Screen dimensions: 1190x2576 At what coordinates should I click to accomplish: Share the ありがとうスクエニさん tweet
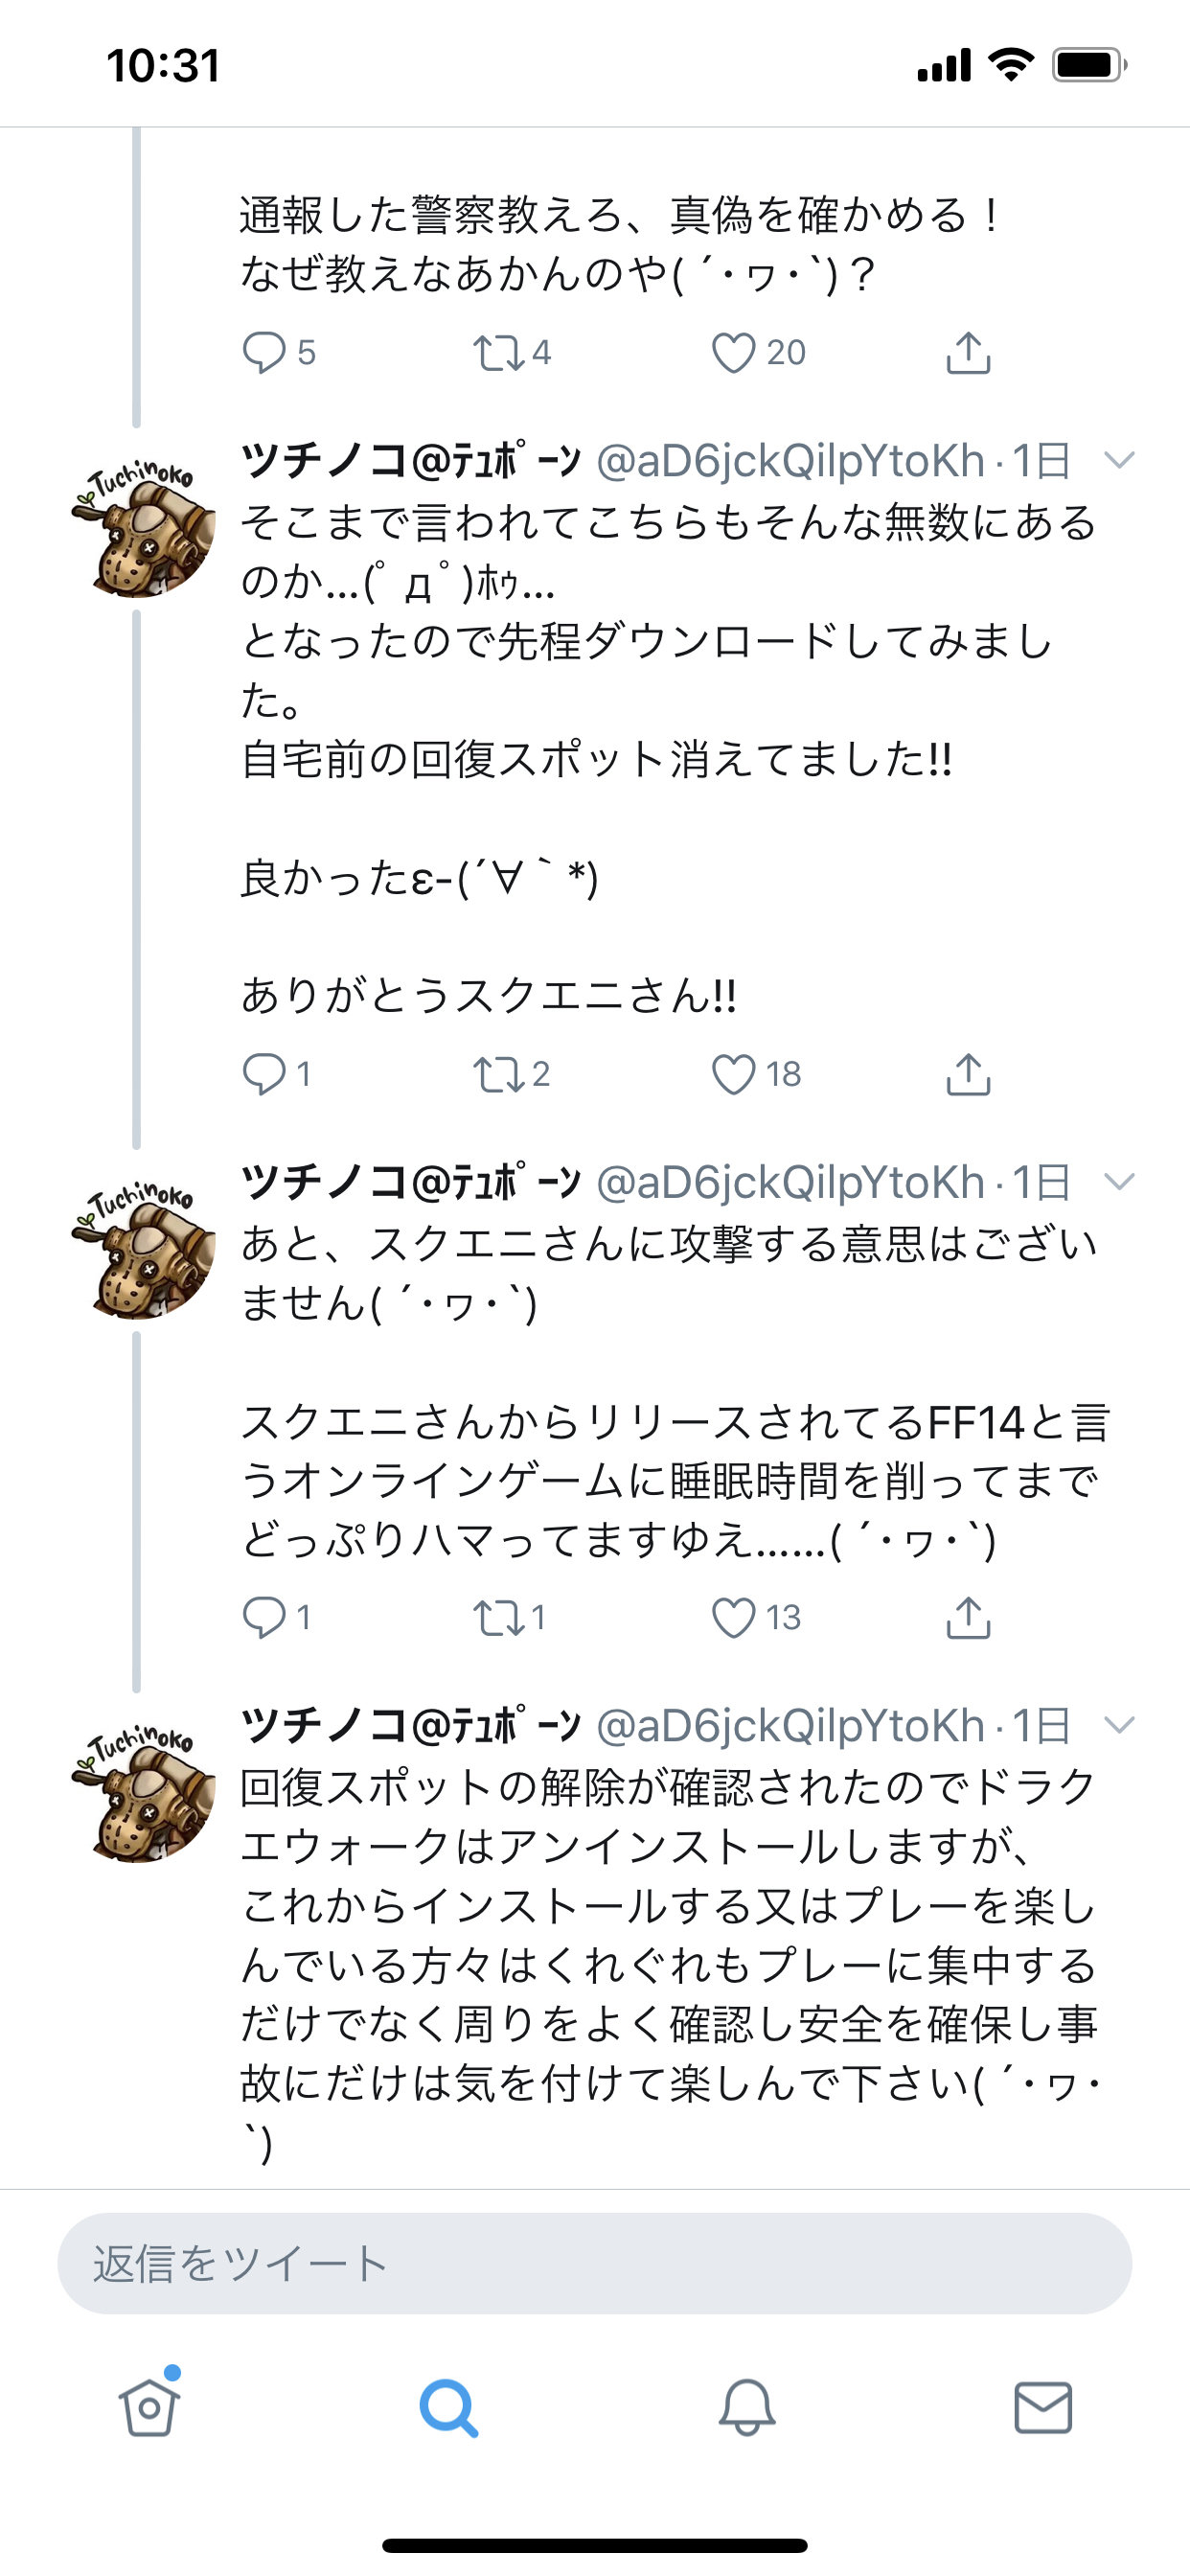point(967,1075)
